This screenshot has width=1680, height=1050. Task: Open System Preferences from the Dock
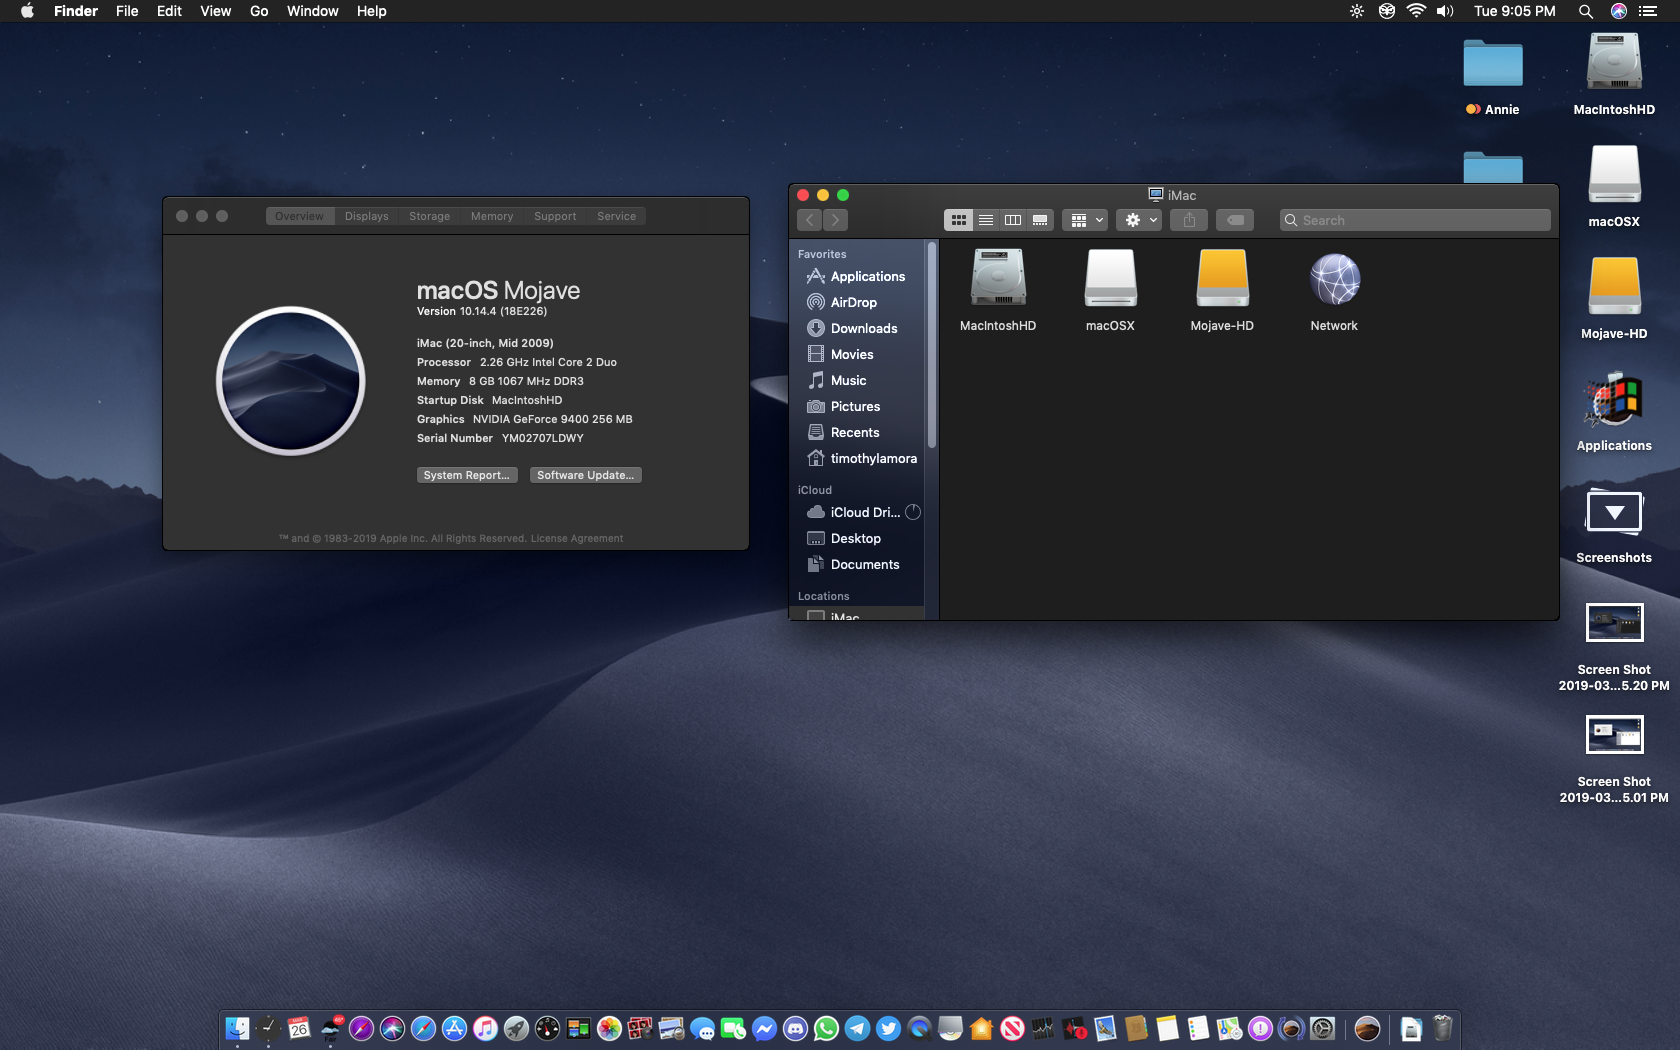[1322, 1028]
